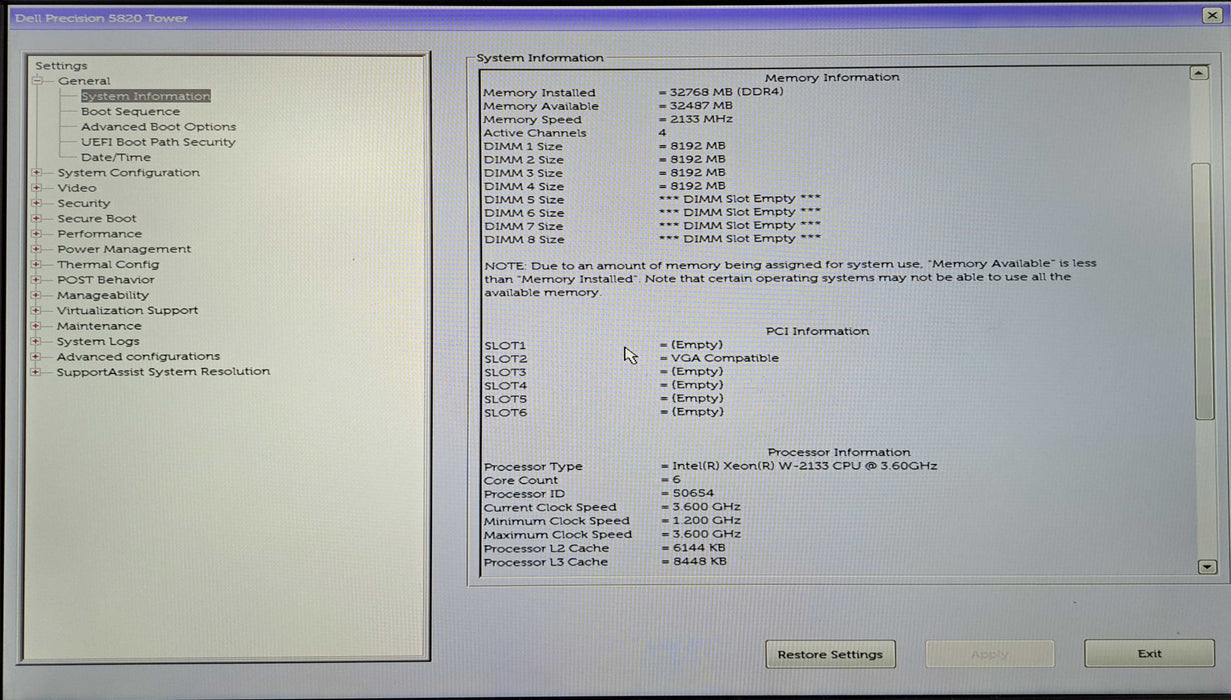The width and height of the screenshot is (1231, 700).
Task: Select the General tree label
Action: click(84, 81)
